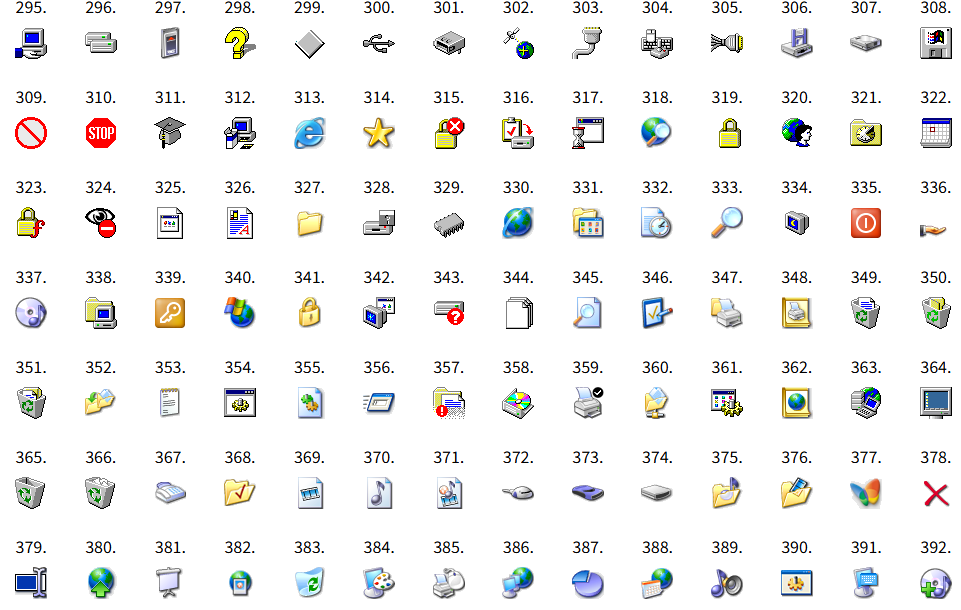961x610 pixels.
Task: Open the Internet Explorer icon 313
Action: tap(309, 133)
